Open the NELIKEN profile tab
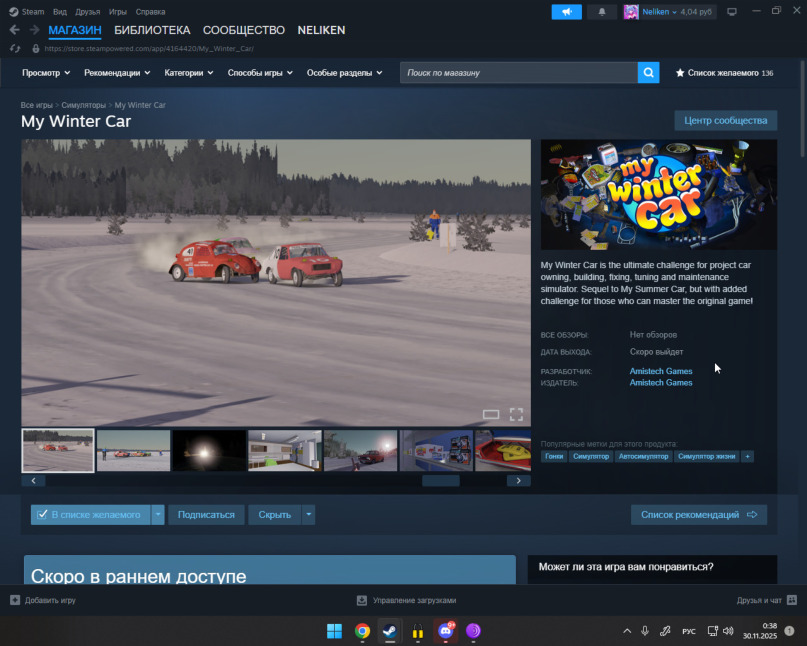The height and width of the screenshot is (646, 807). (321, 30)
